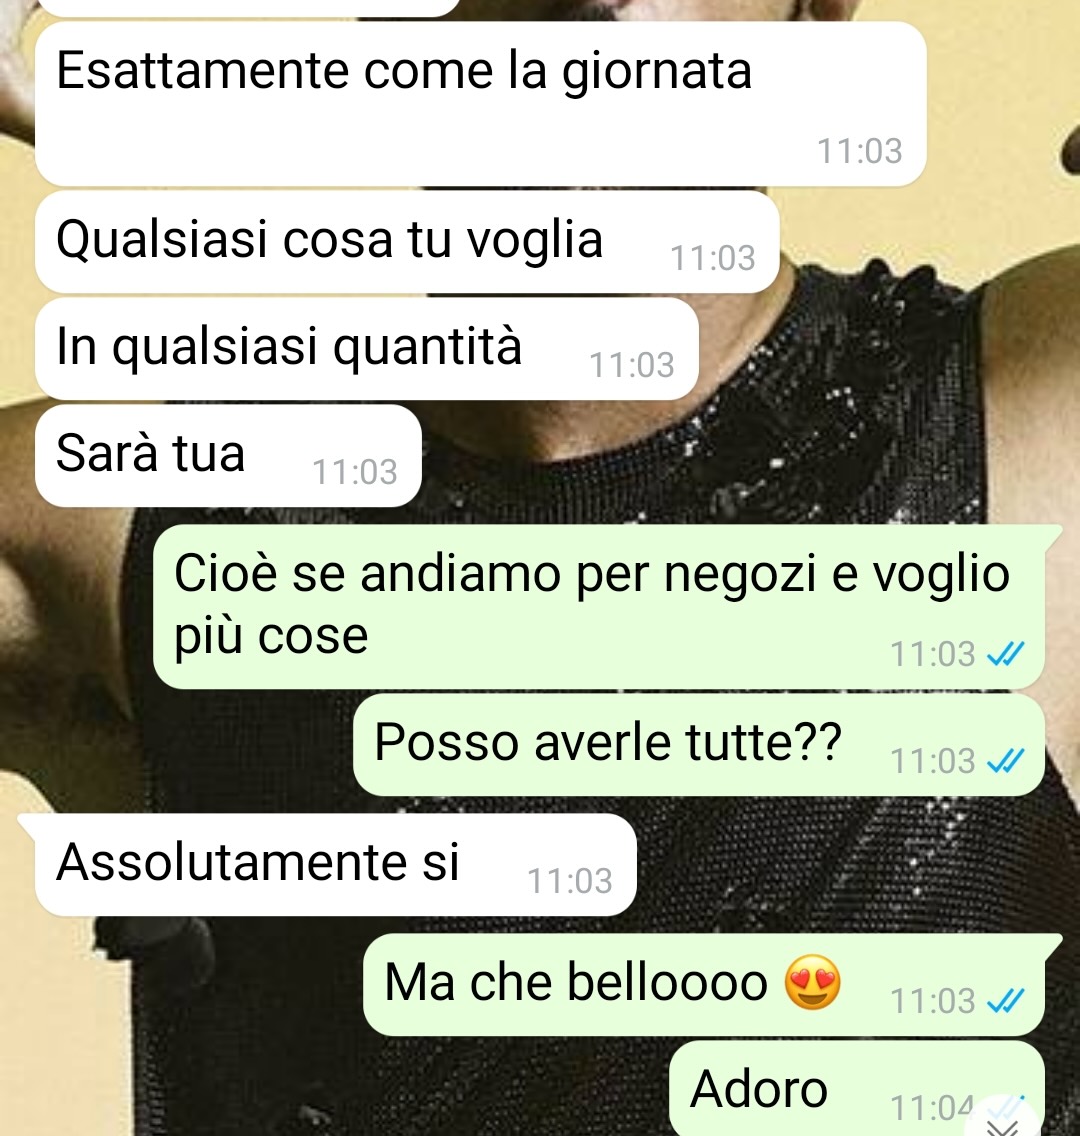The image size is (1080, 1136).
Task: Tap the 11:03 timestamp on 'Sarà tua'
Action: pyautogui.click(x=355, y=472)
